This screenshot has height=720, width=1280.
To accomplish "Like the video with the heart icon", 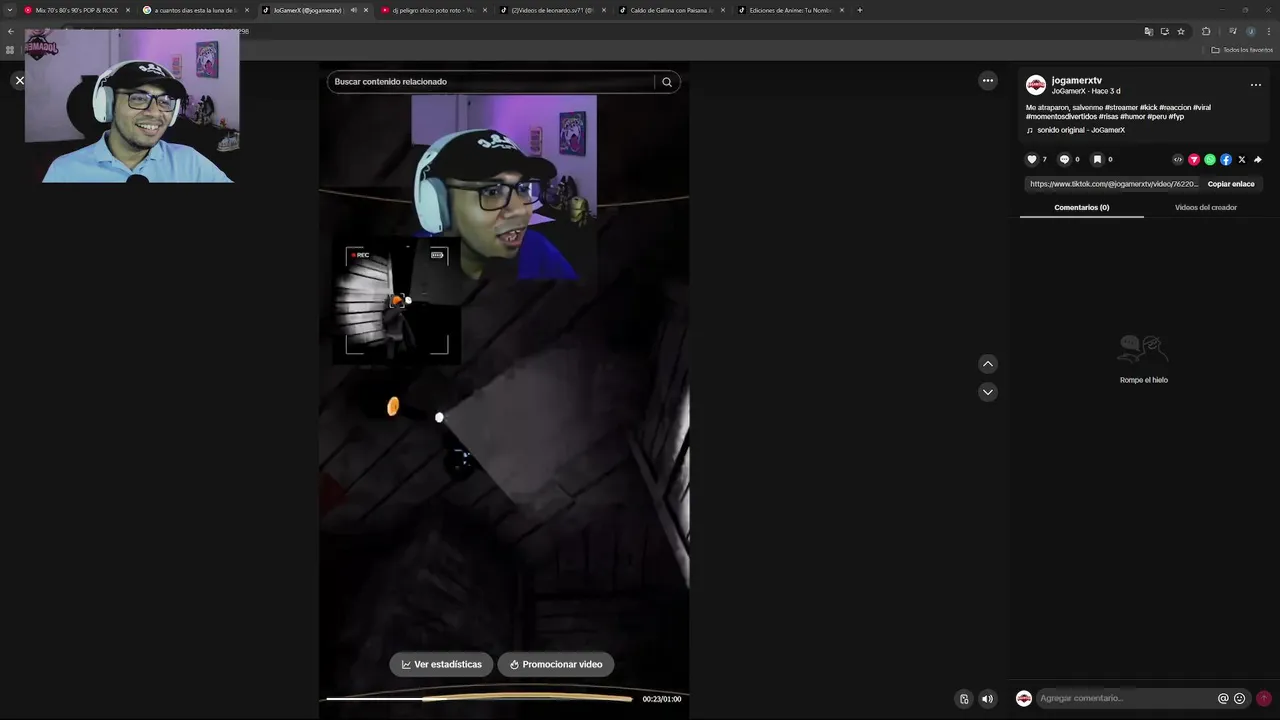I will click(1032, 159).
